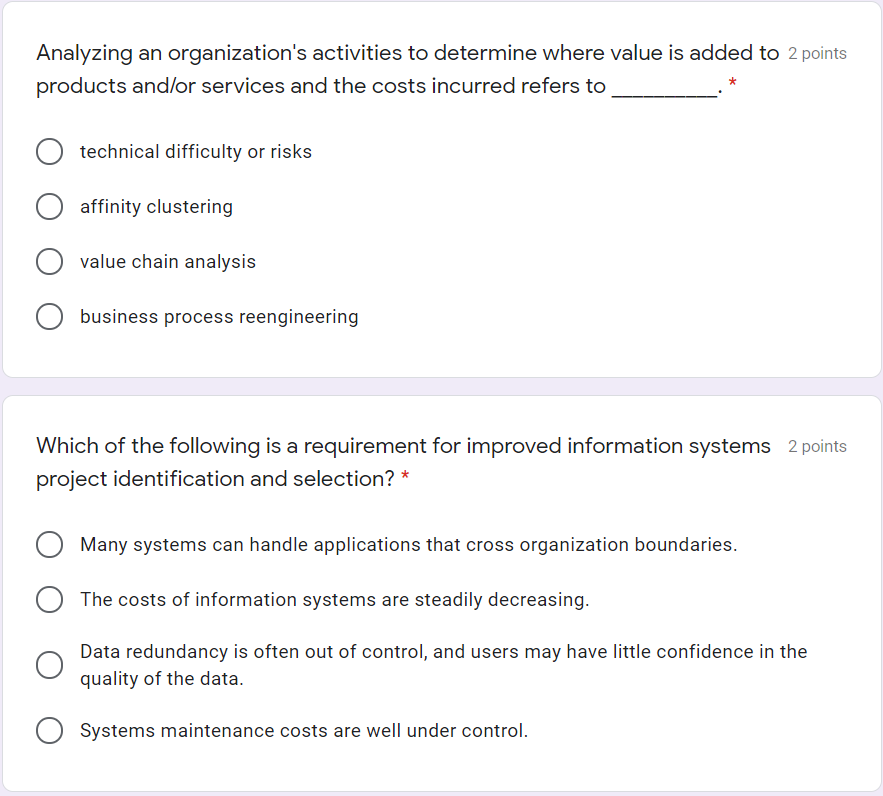The width and height of the screenshot is (883, 796).
Task: Choose the option about data redundancy
Action: (49, 664)
